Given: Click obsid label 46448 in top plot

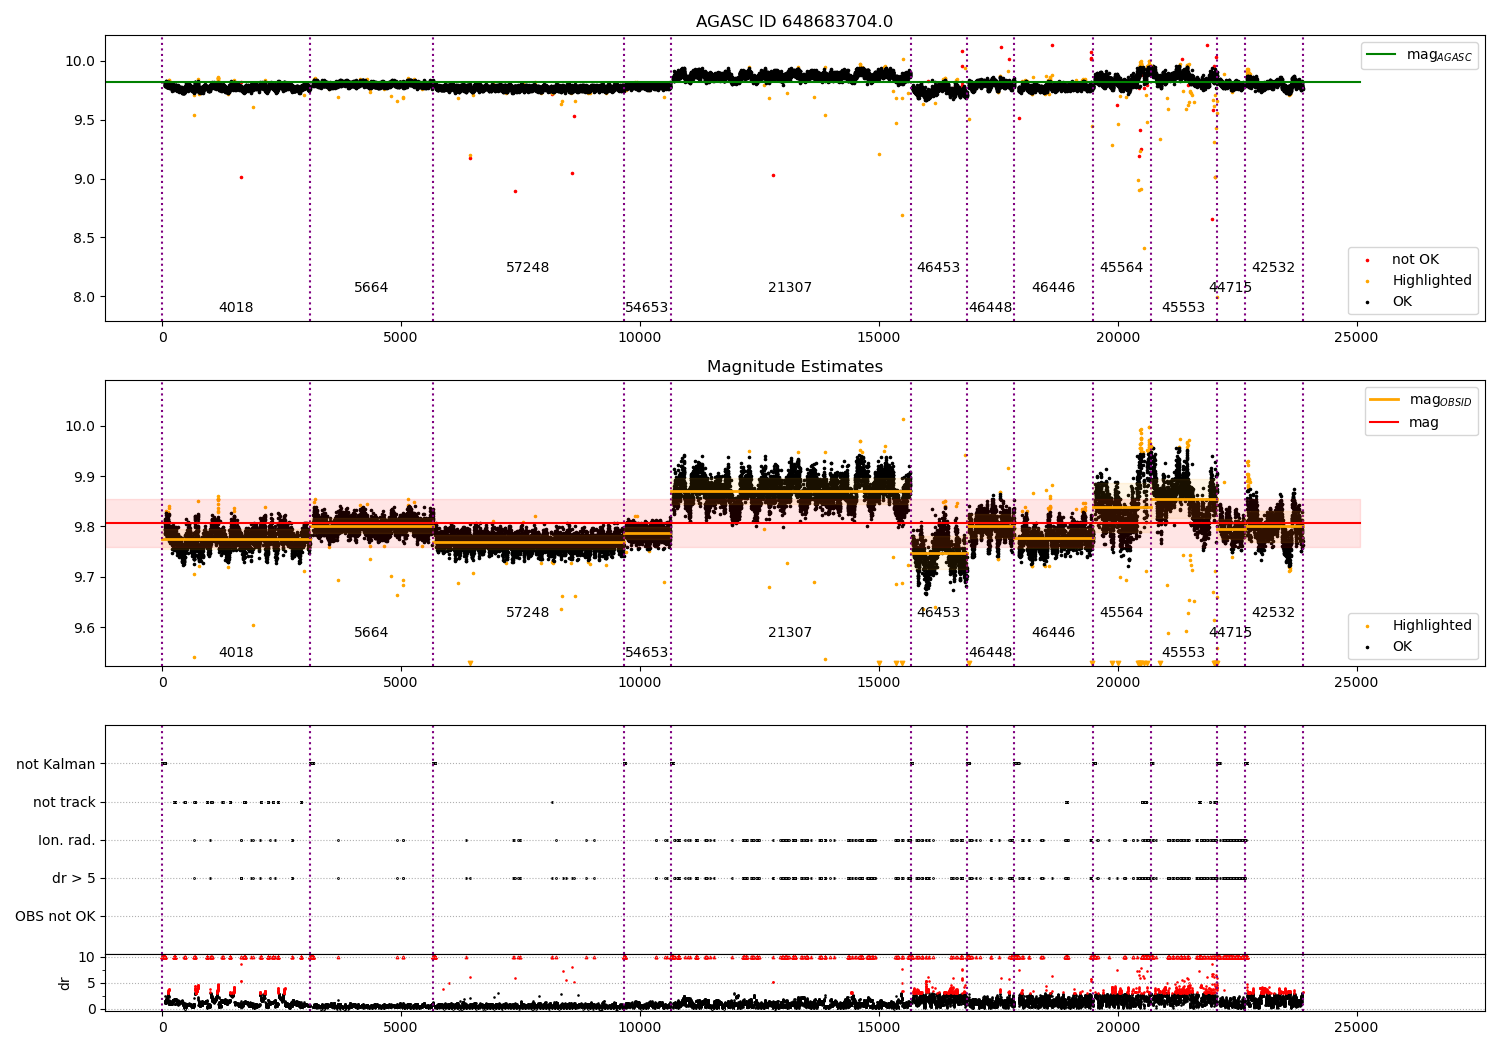Looking at the screenshot, I should click(x=990, y=308).
